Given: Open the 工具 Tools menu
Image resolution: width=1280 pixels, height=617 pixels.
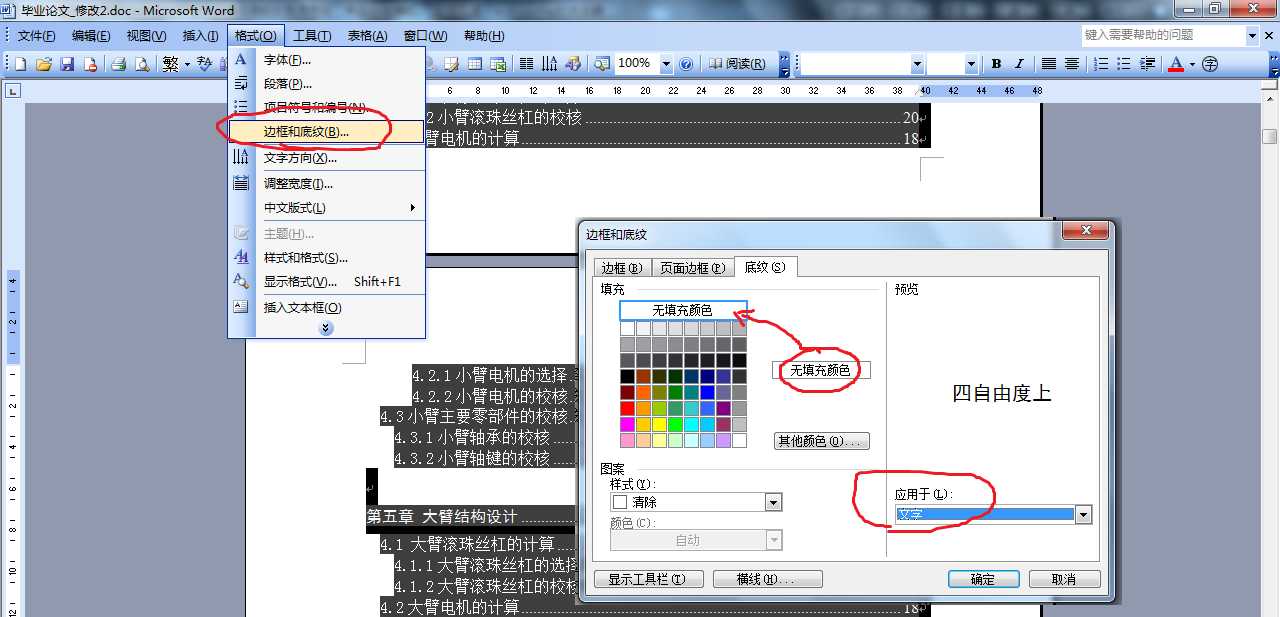Looking at the screenshot, I should 312,36.
